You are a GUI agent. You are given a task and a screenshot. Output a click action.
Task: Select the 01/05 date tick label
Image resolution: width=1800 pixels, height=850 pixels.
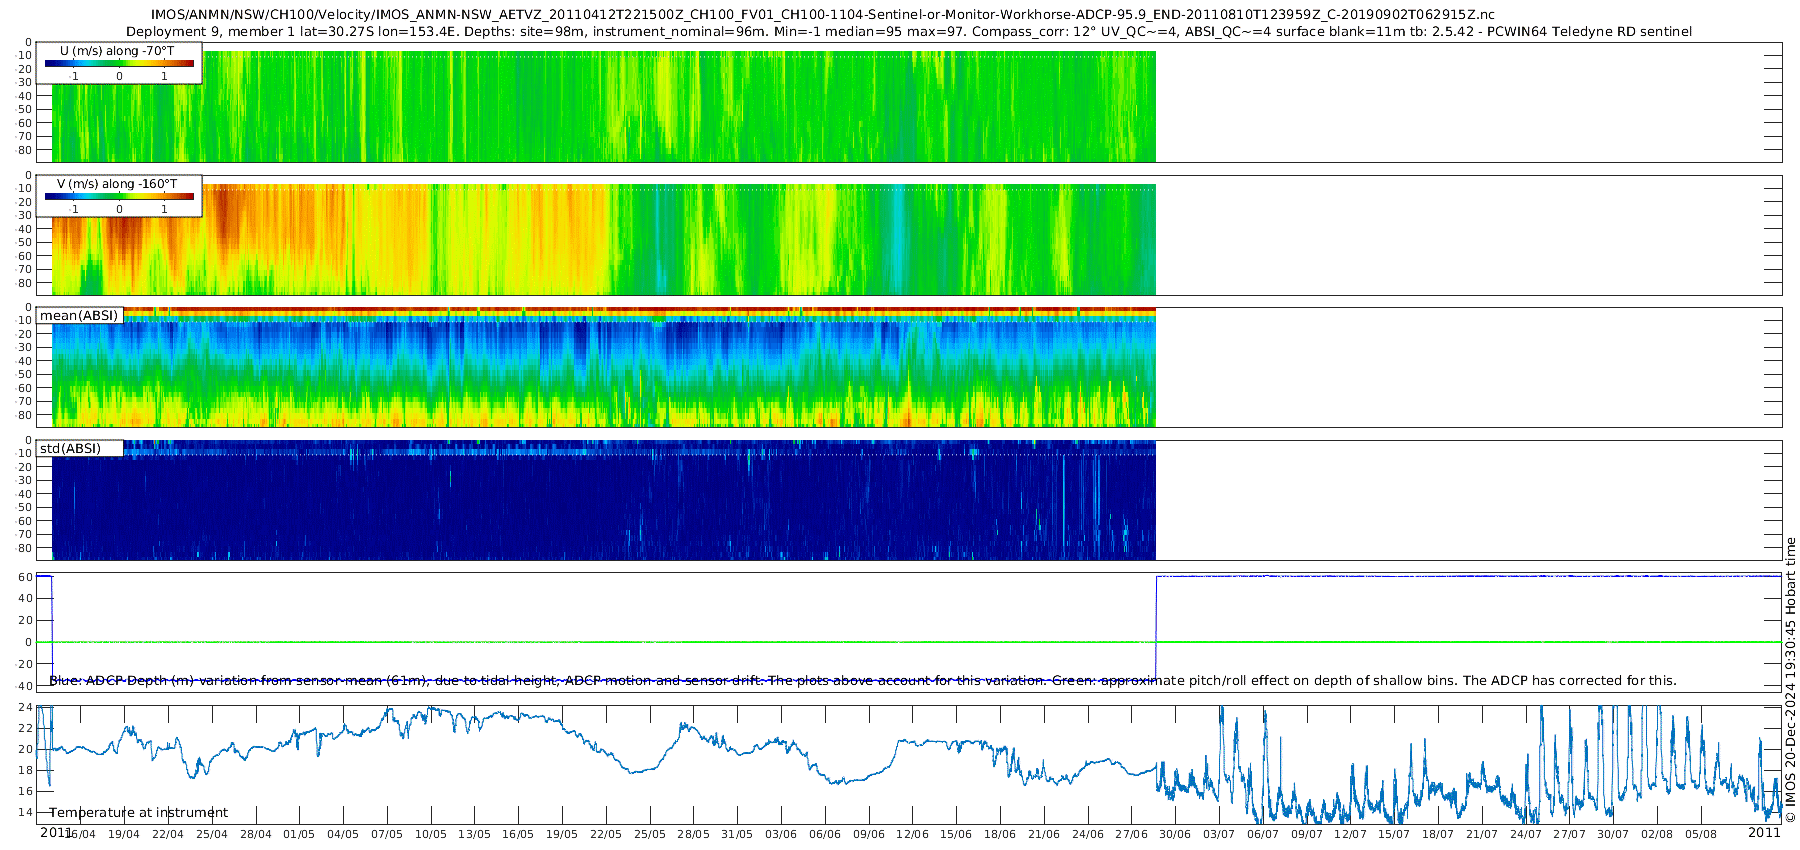click(299, 835)
